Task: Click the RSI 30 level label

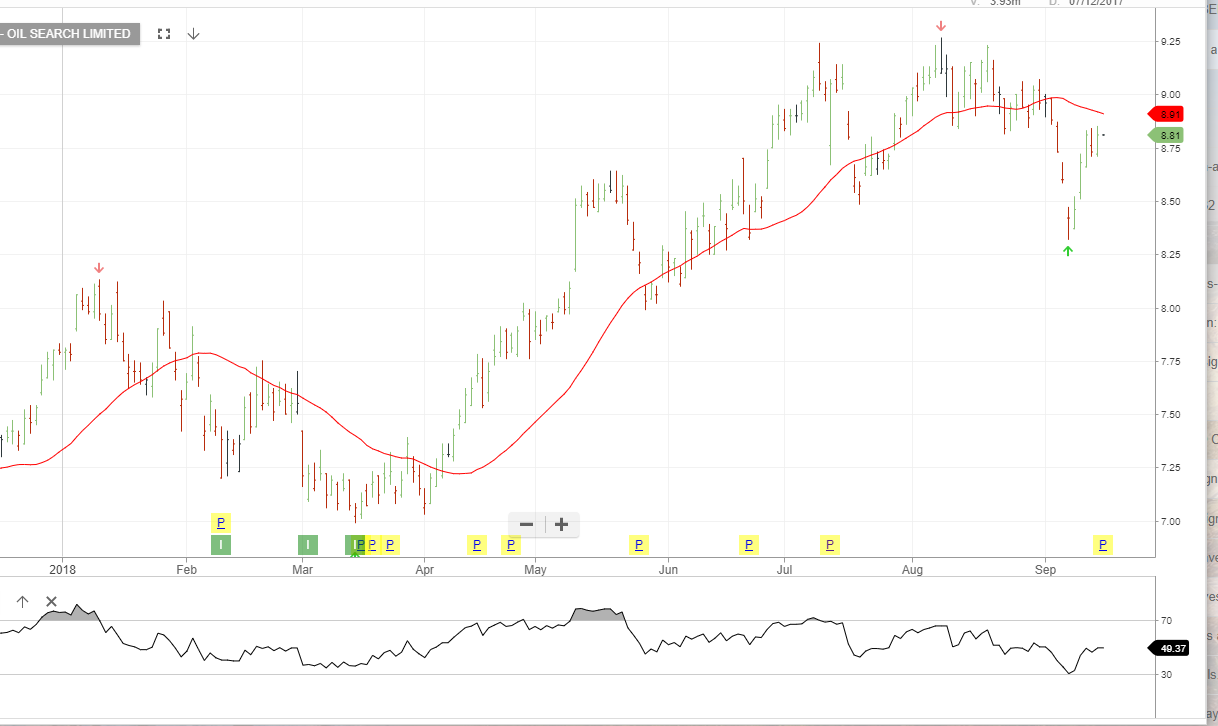Action: (1166, 675)
